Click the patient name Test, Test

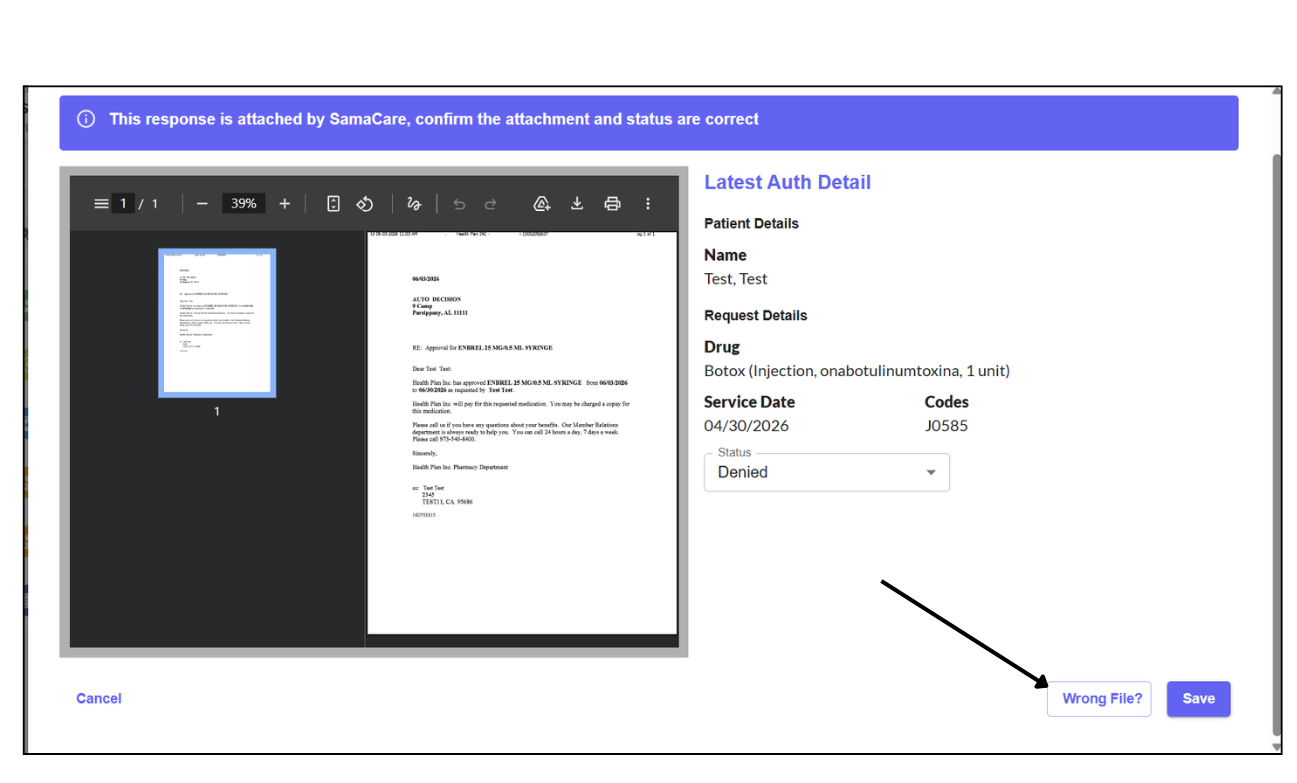(x=736, y=279)
